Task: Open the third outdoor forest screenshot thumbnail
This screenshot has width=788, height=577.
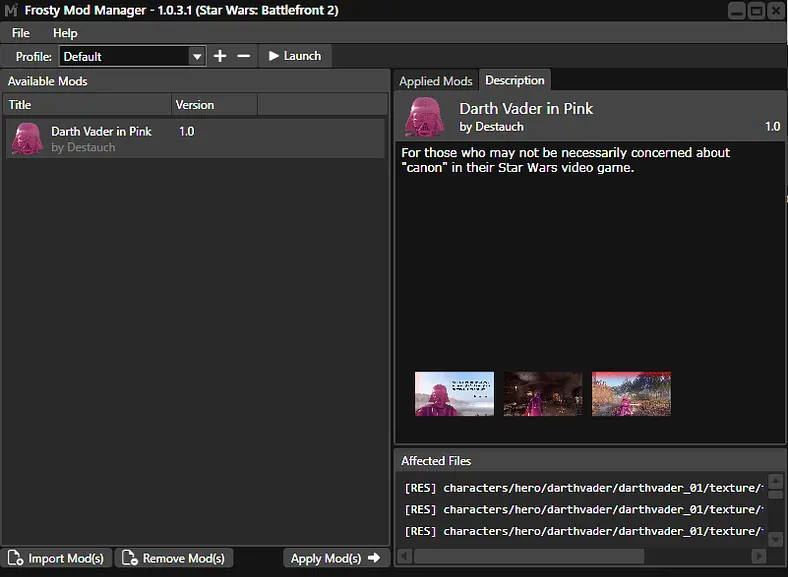Action: pos(631,394)
